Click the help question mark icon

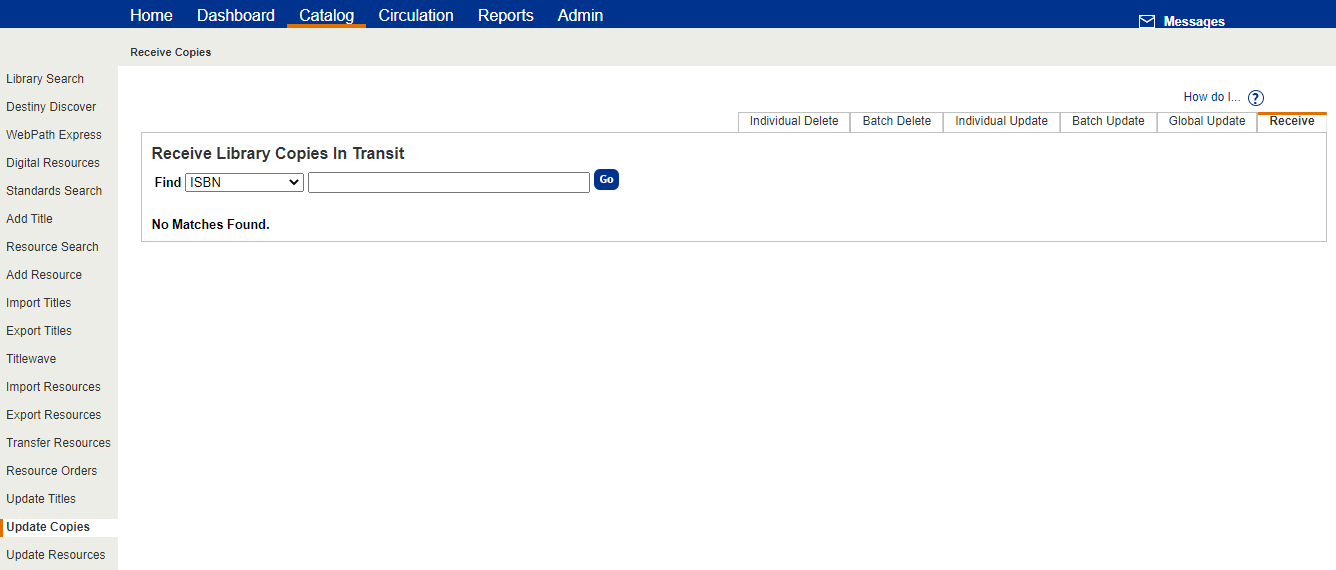pyautogui.click(x=1256, y=98)
